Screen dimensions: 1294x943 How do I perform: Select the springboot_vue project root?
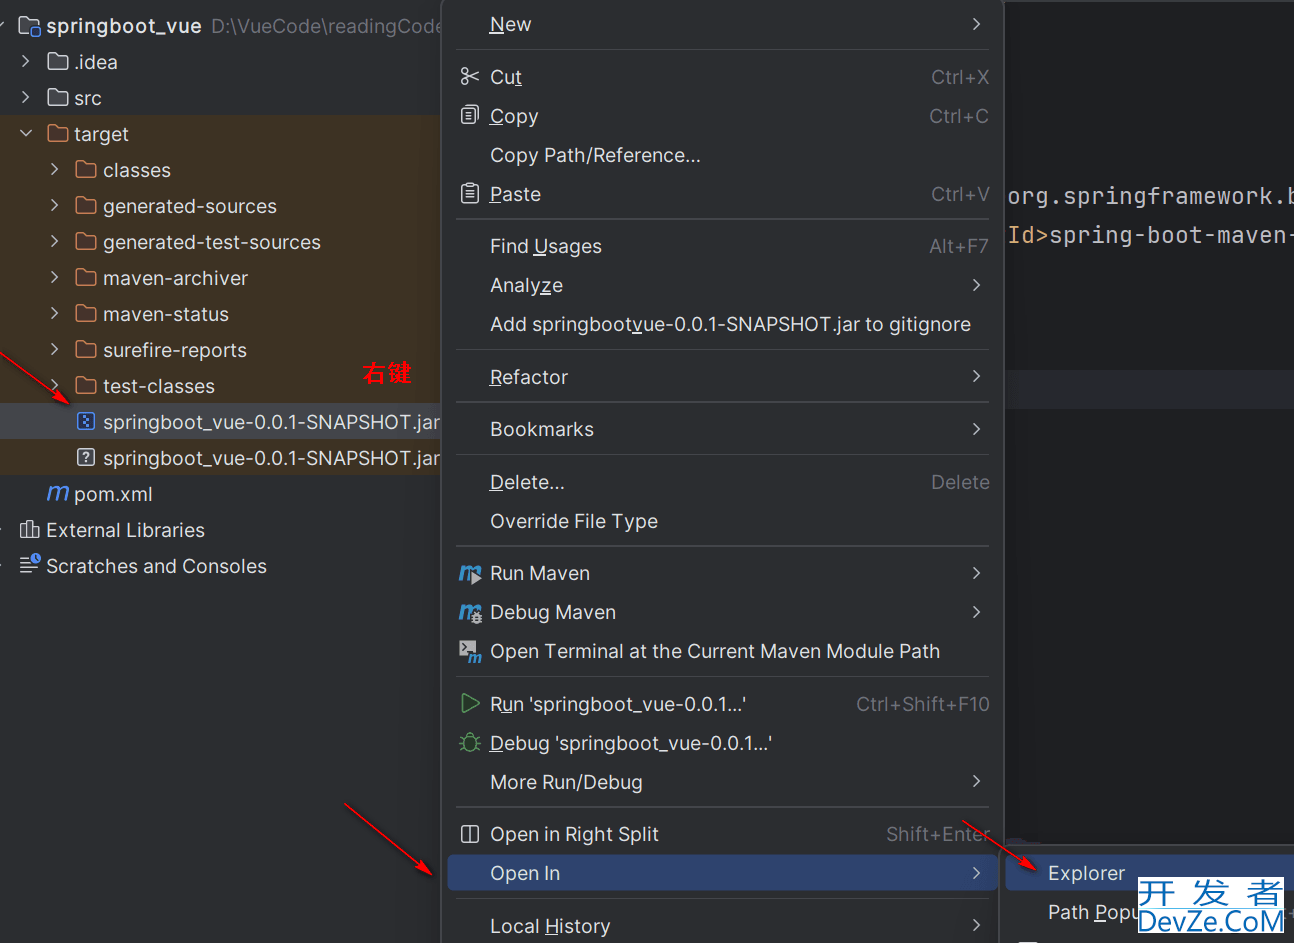point(124,26)
